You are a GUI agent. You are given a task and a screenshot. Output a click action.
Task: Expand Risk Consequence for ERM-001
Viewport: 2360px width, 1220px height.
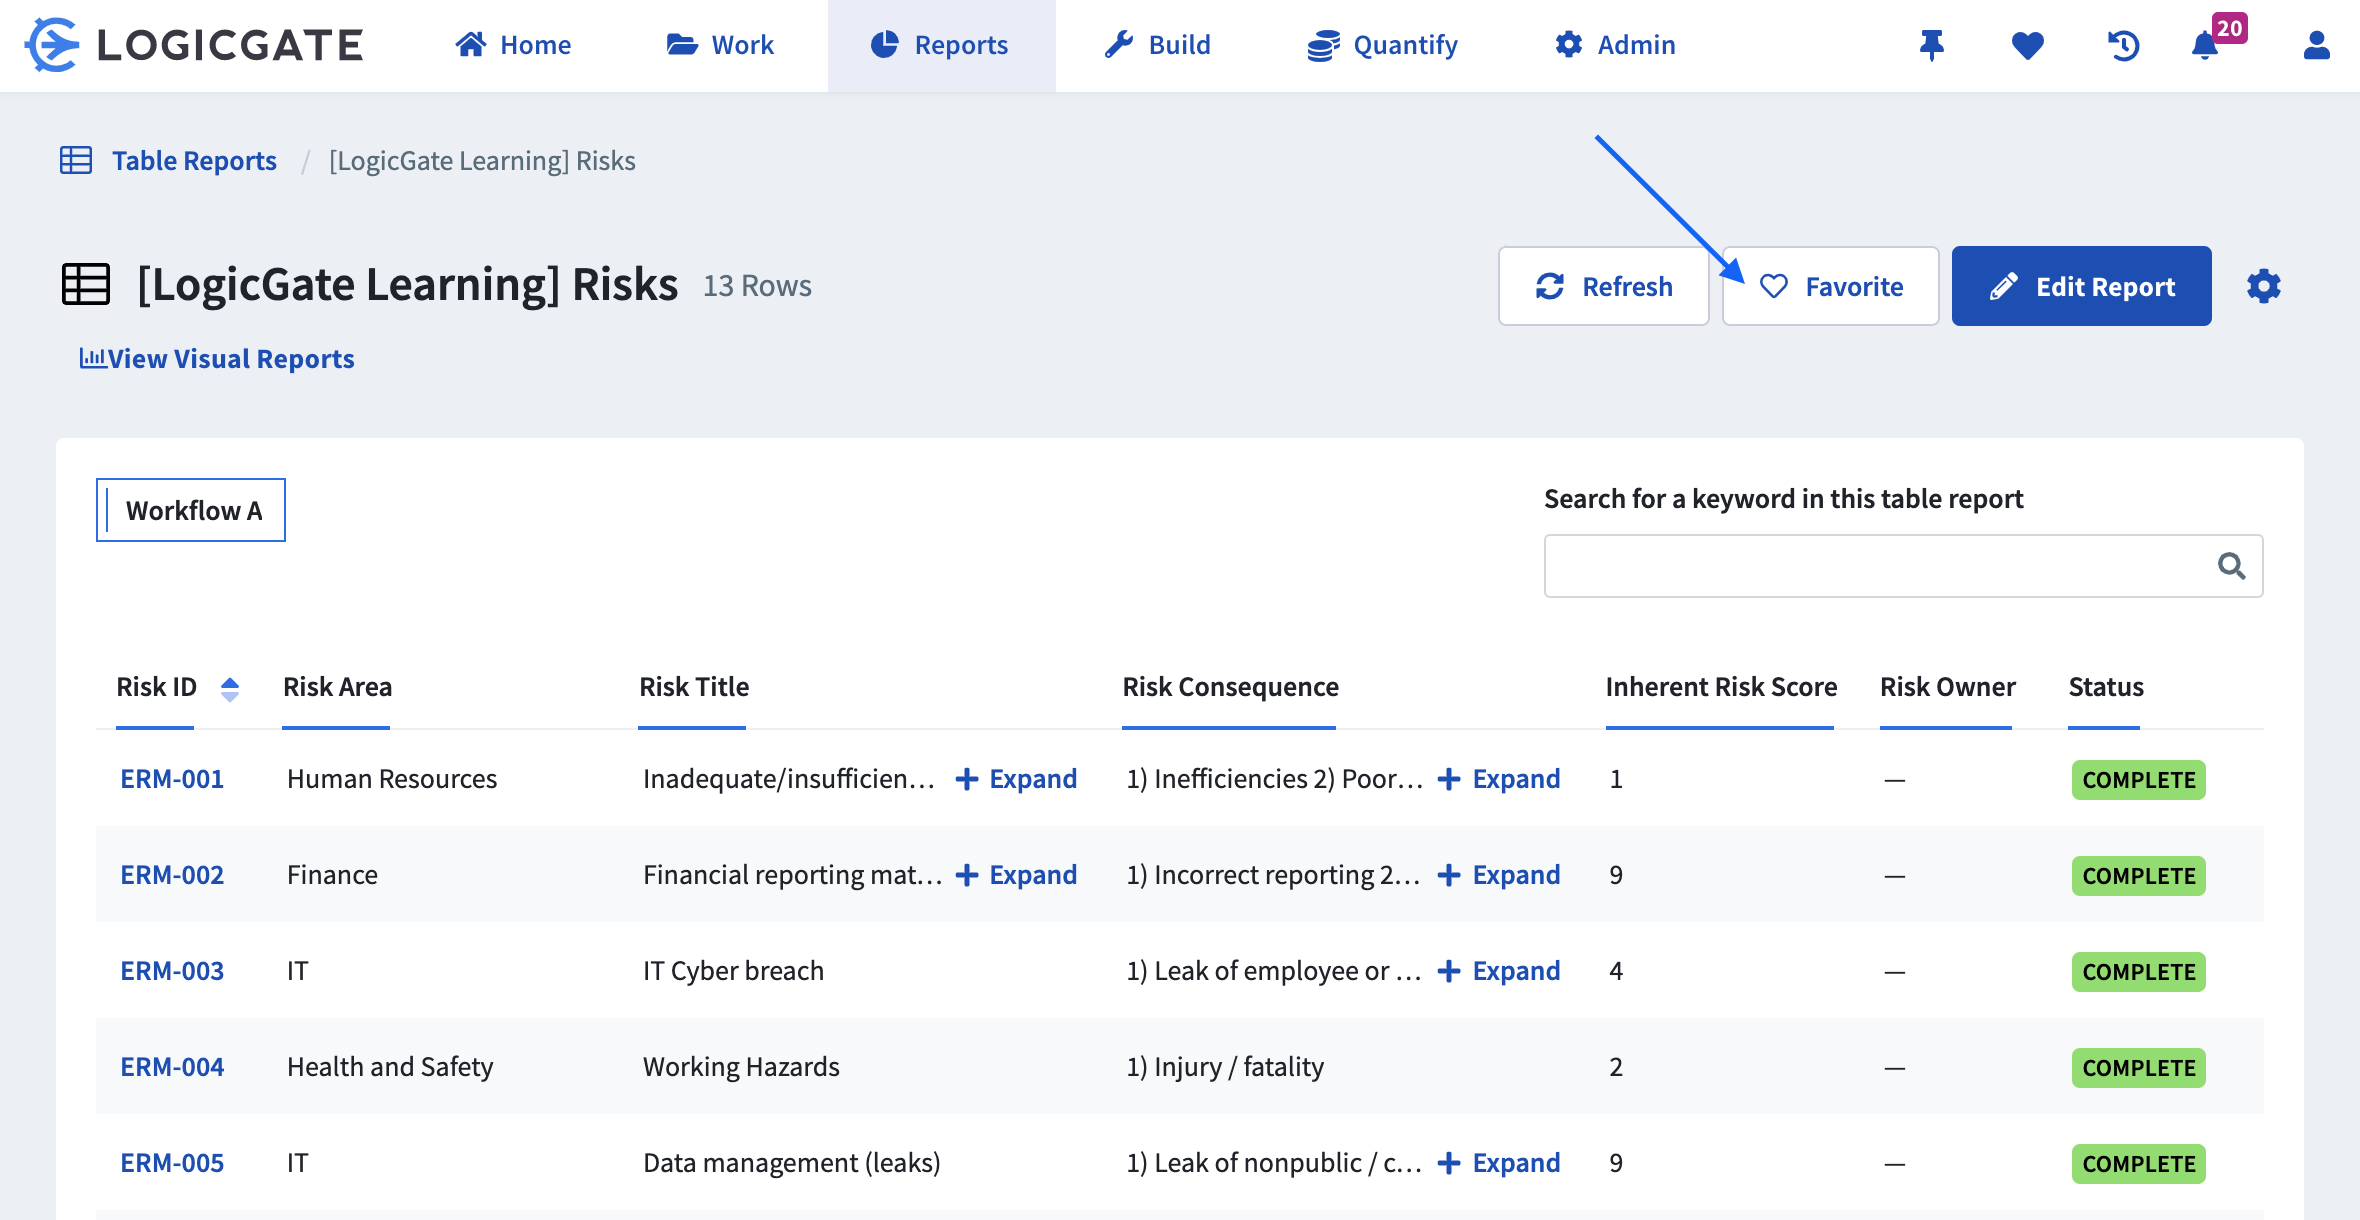point(1500,779)
